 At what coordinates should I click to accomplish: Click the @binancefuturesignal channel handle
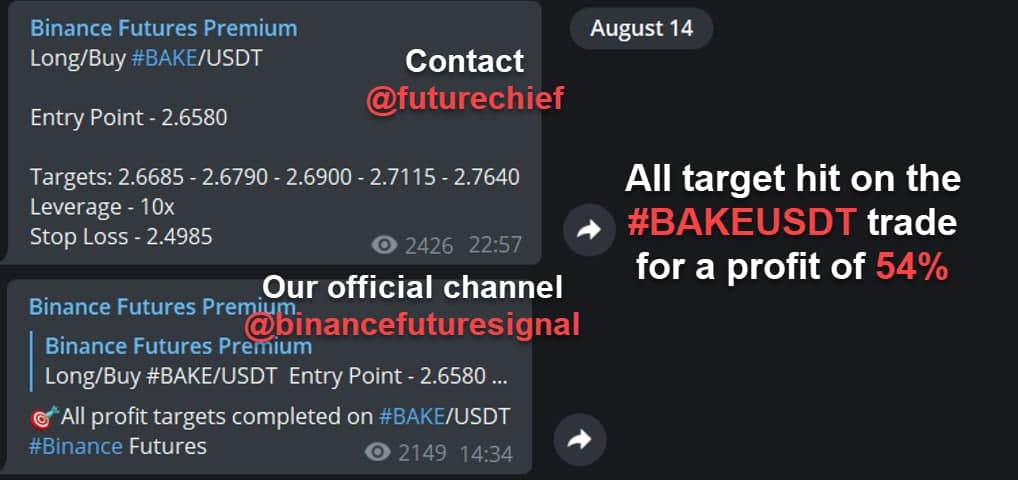tap(412, 325)
